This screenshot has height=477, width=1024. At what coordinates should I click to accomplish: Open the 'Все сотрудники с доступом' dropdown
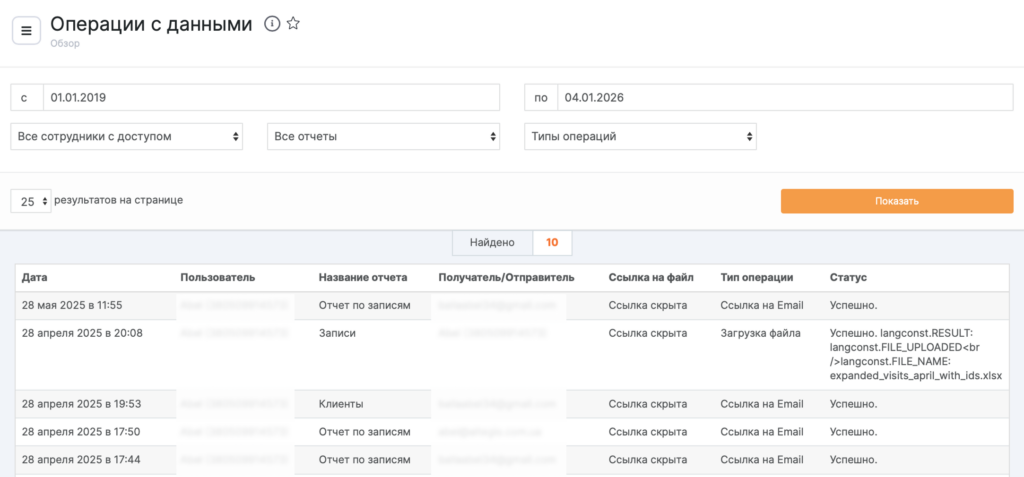pyautogui.click(x=127, y=136)
